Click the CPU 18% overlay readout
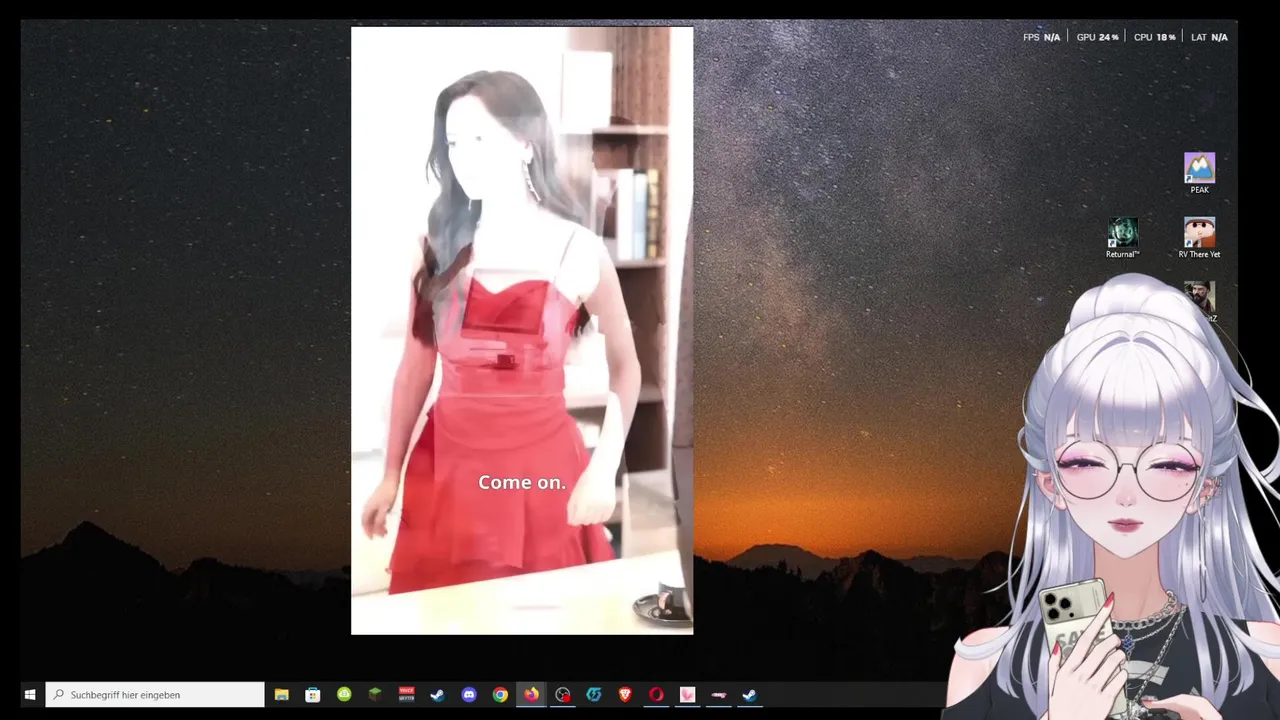This screenshot has width=1280, height=720. pyautogui.click(x=1154, y=37)
